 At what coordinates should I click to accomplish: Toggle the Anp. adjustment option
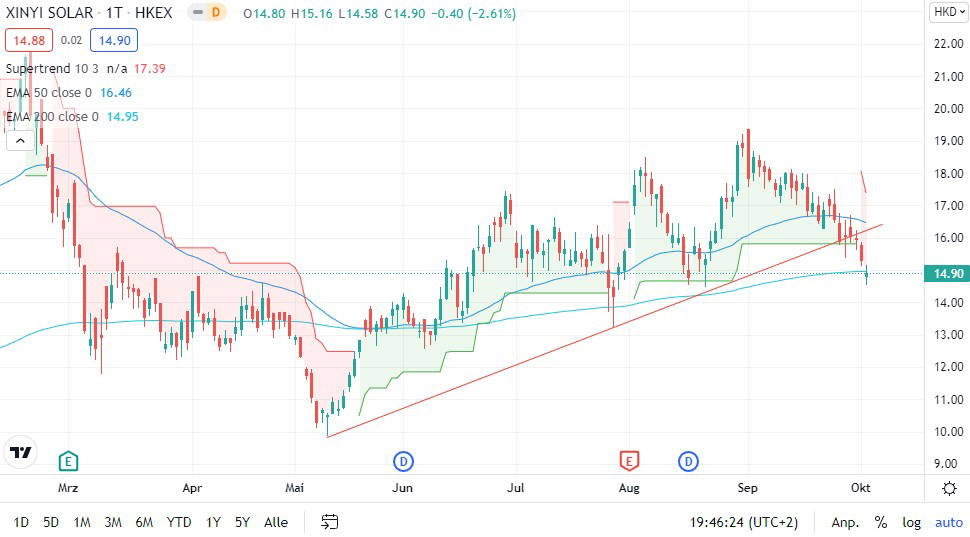tap(845, 522)
